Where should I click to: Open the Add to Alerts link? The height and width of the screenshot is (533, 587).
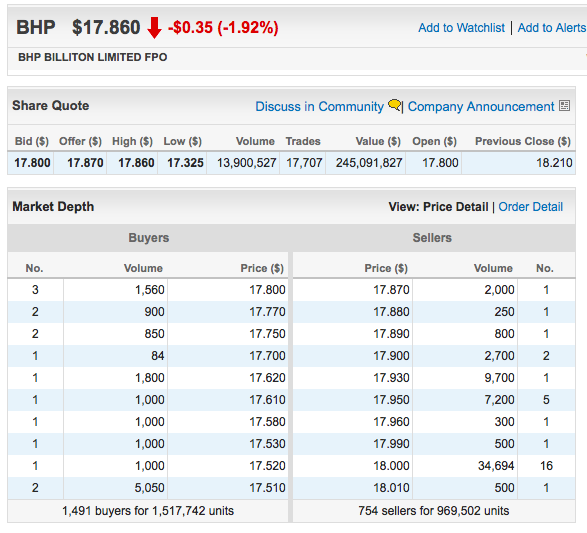[x=552, y=28]
